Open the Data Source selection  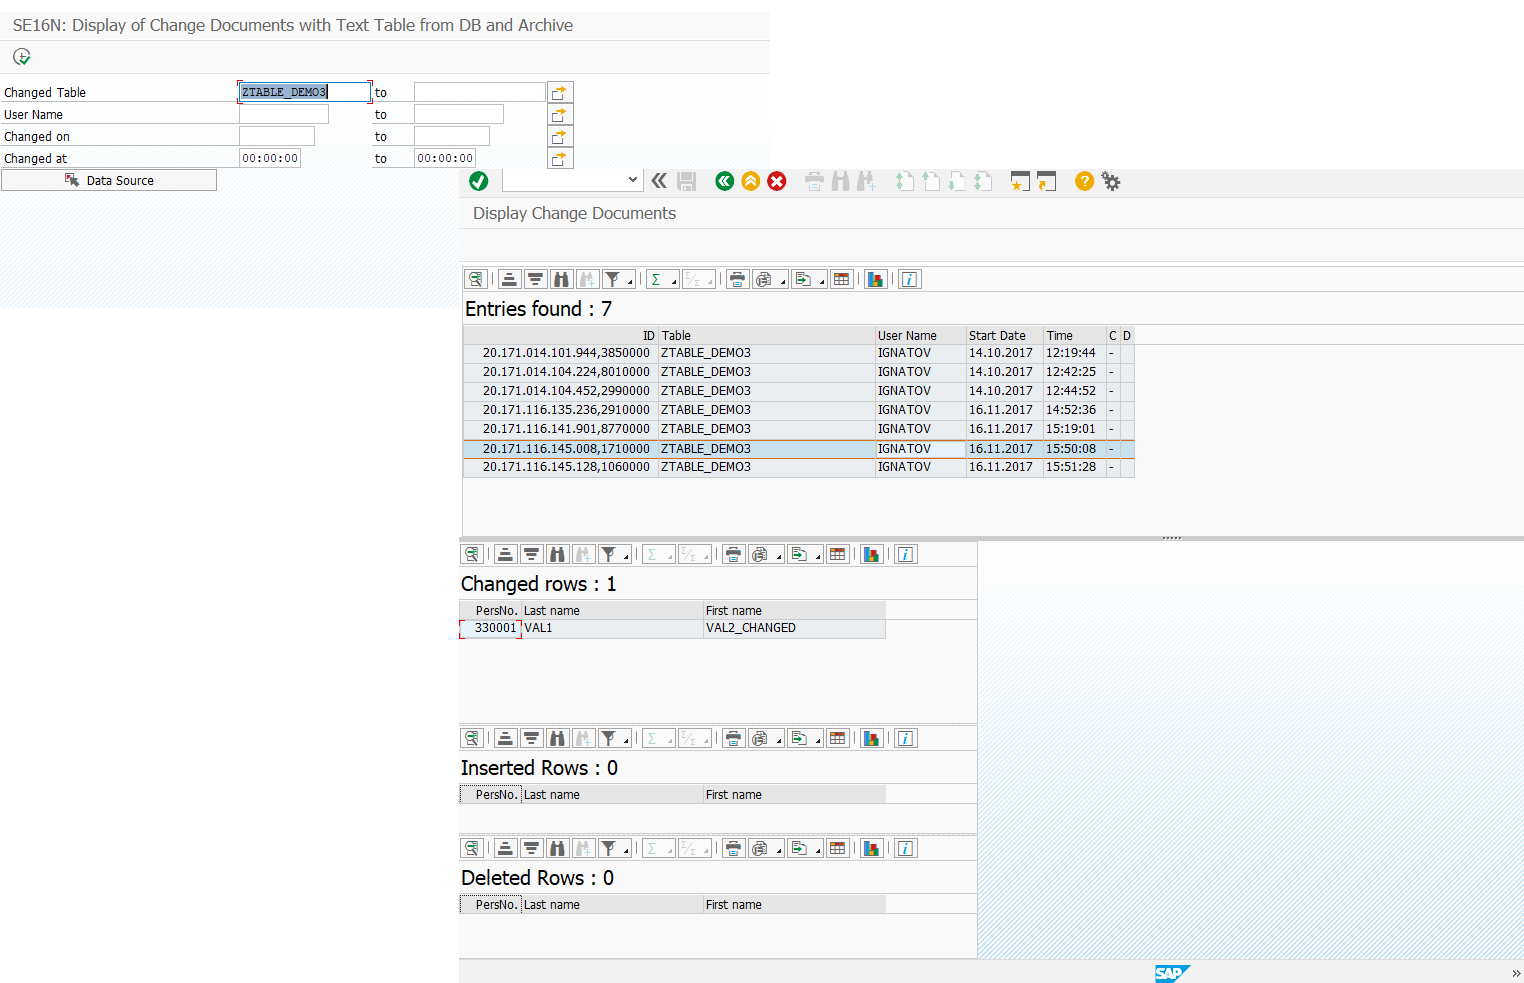(109, 180)
